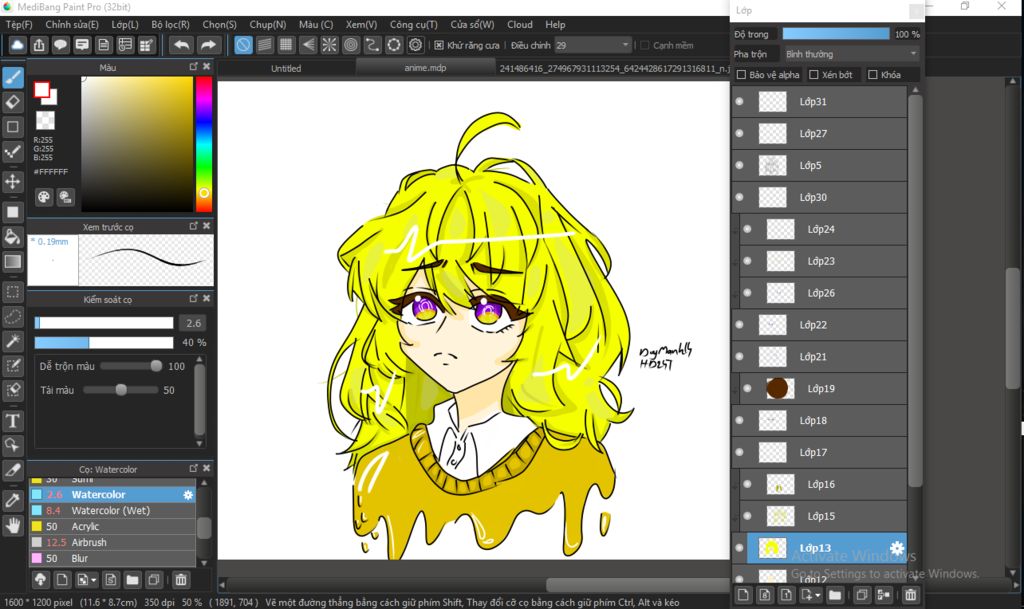Image resolution: width=1024 pixels, height=609 pixels.
Task: Click the Redo arrow
Action: coord(208,45)
